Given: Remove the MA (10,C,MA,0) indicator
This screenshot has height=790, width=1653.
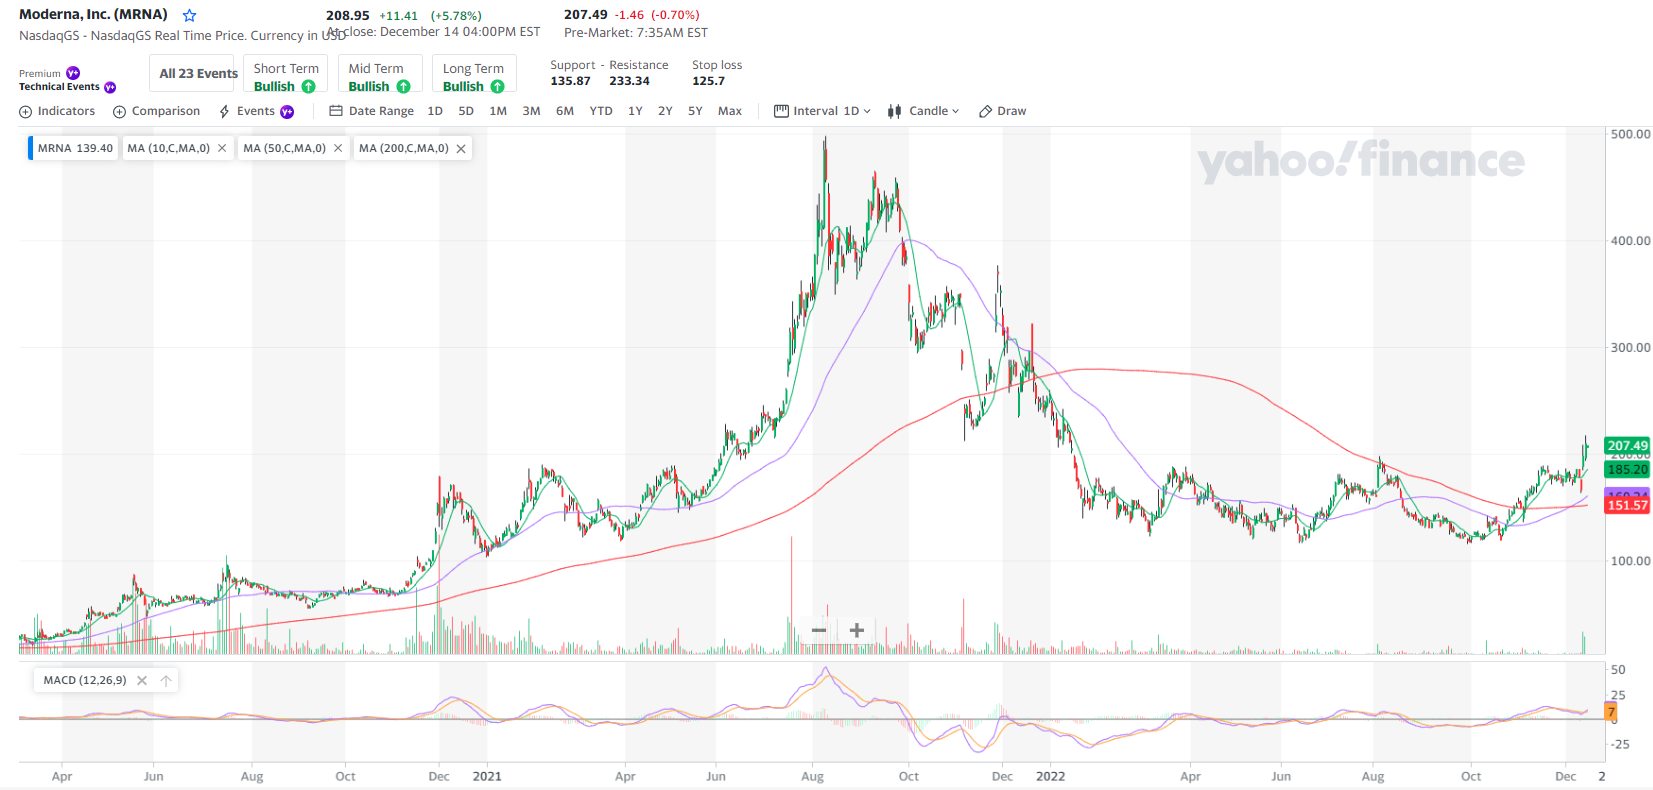Looking at the screenshot, I should (222, 148).
